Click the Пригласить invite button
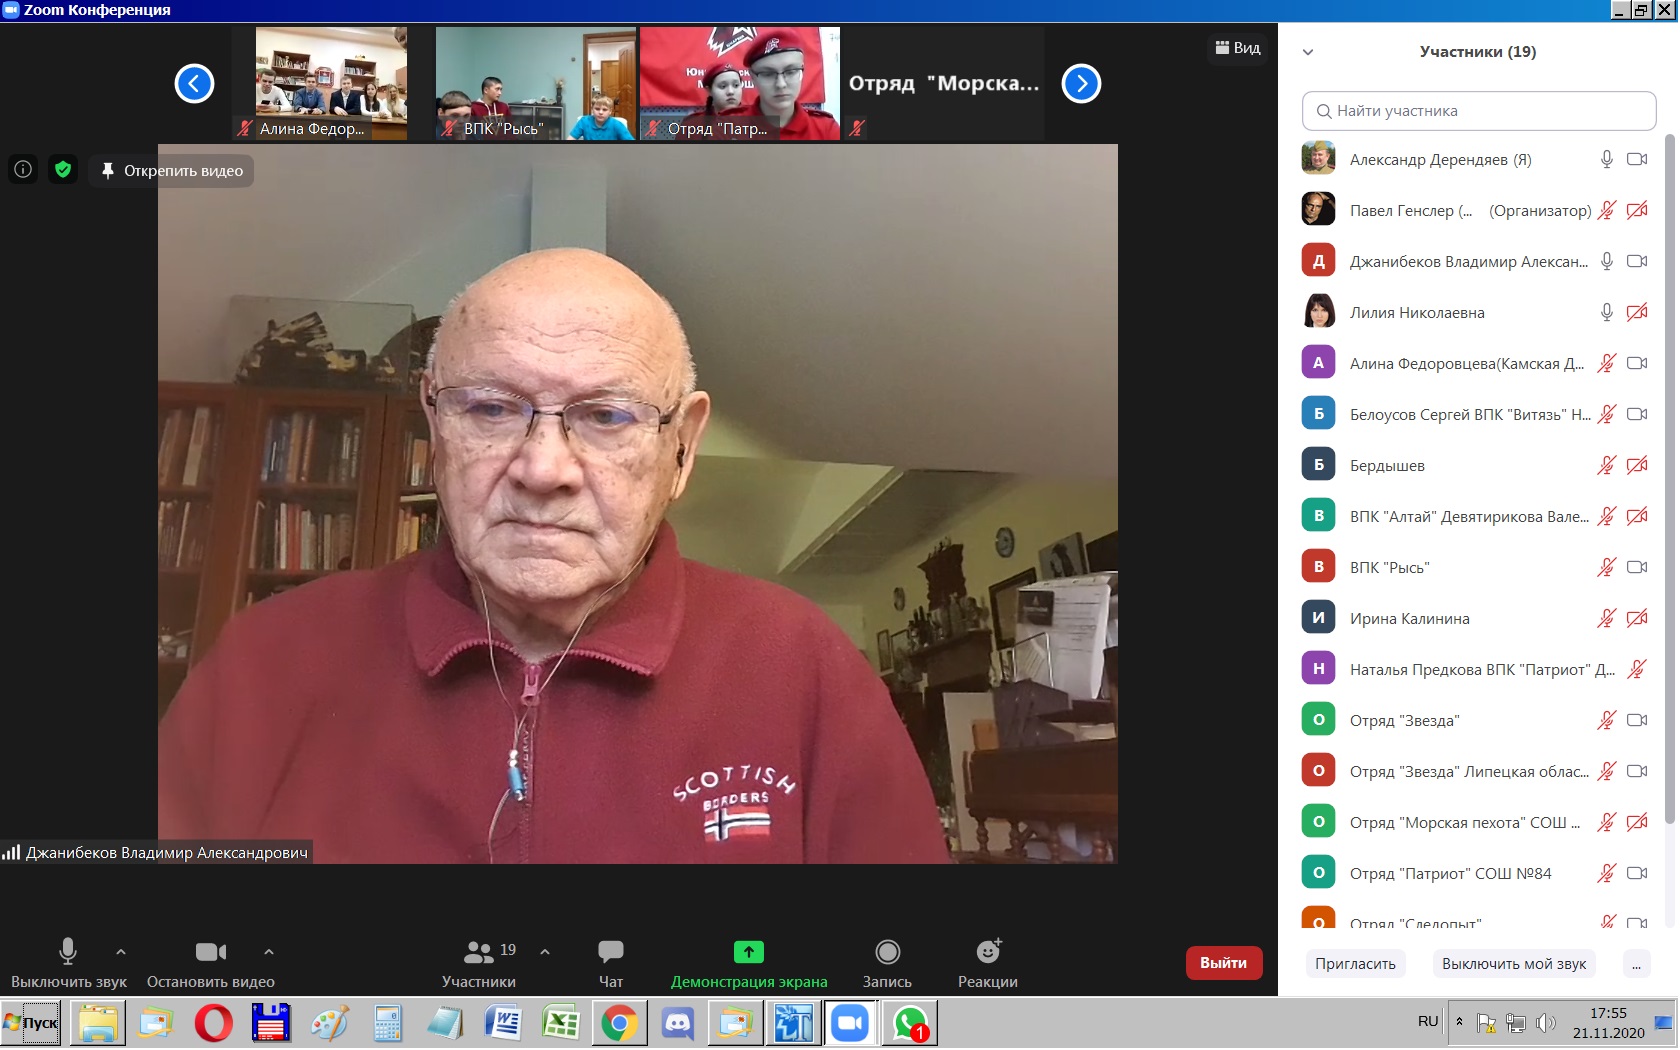The image size is (1680, 1050). coord(1355,964)
